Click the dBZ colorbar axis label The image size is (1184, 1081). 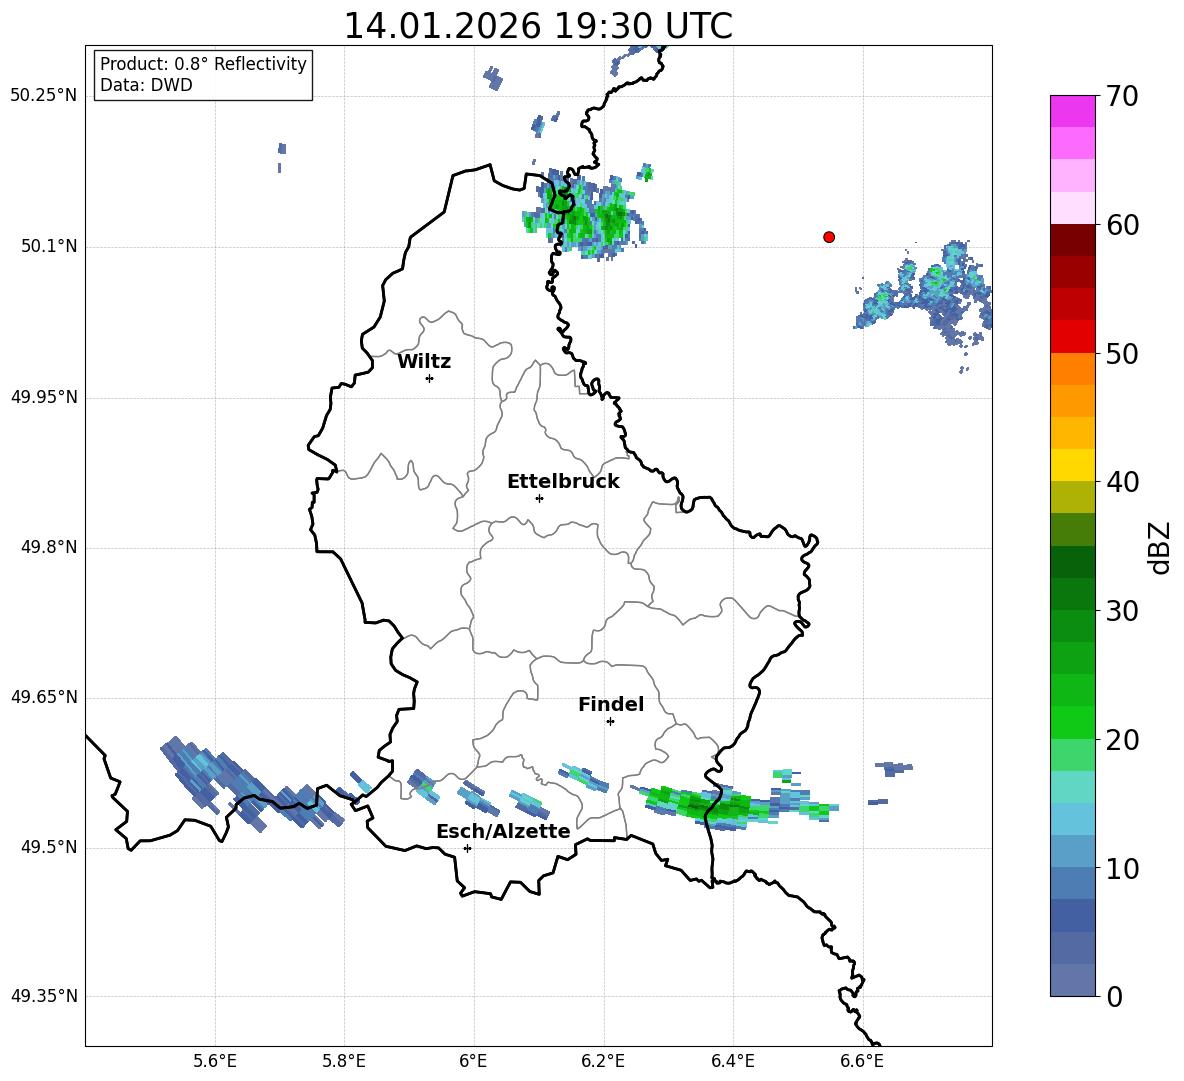tap(1160, 547)
